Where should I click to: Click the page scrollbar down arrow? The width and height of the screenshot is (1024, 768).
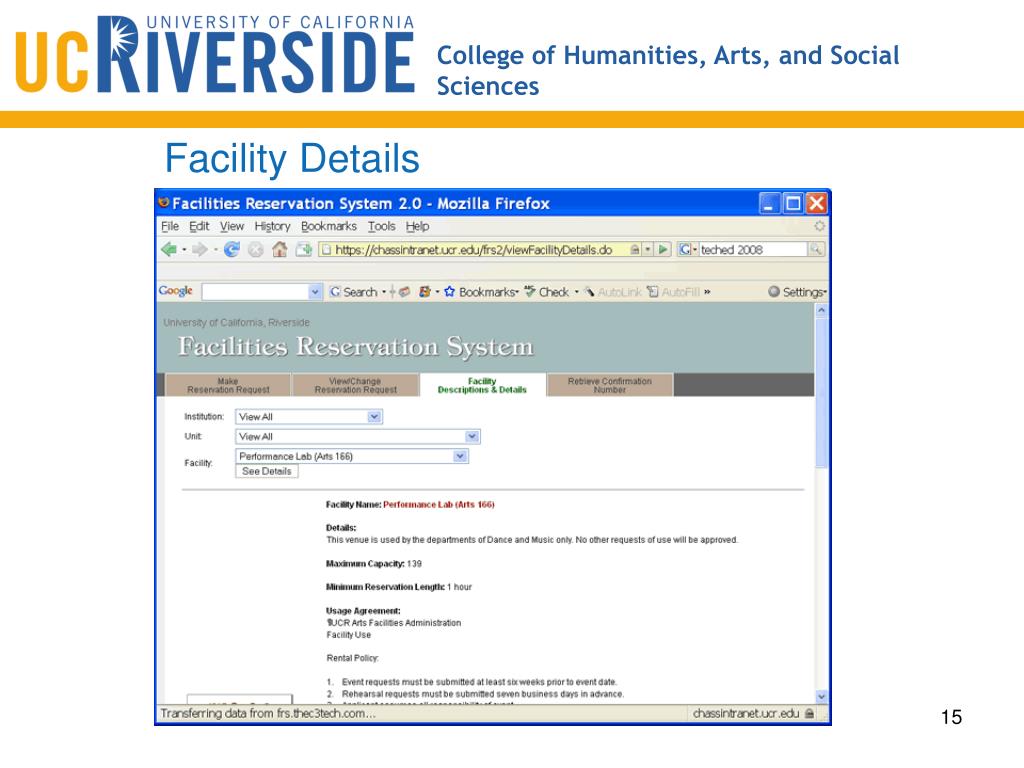(822, 697)
